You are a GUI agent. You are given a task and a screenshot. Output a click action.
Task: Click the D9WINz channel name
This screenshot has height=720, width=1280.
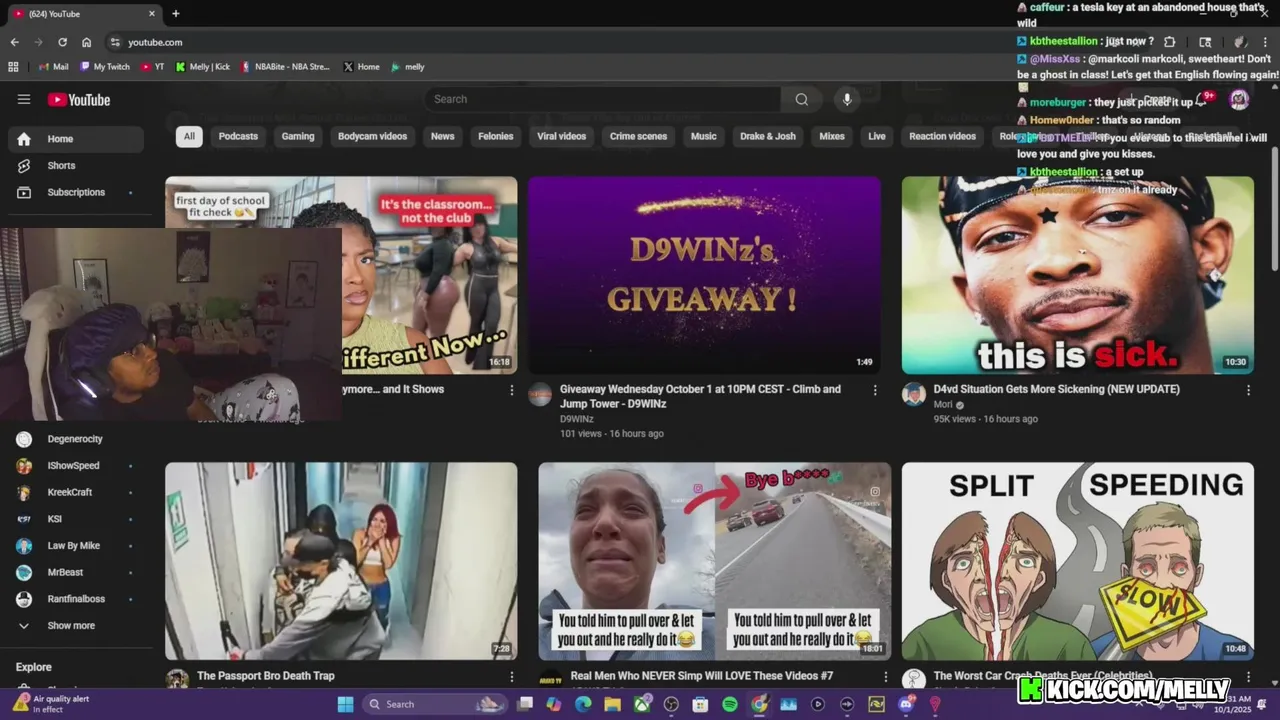tap(577, 419)
